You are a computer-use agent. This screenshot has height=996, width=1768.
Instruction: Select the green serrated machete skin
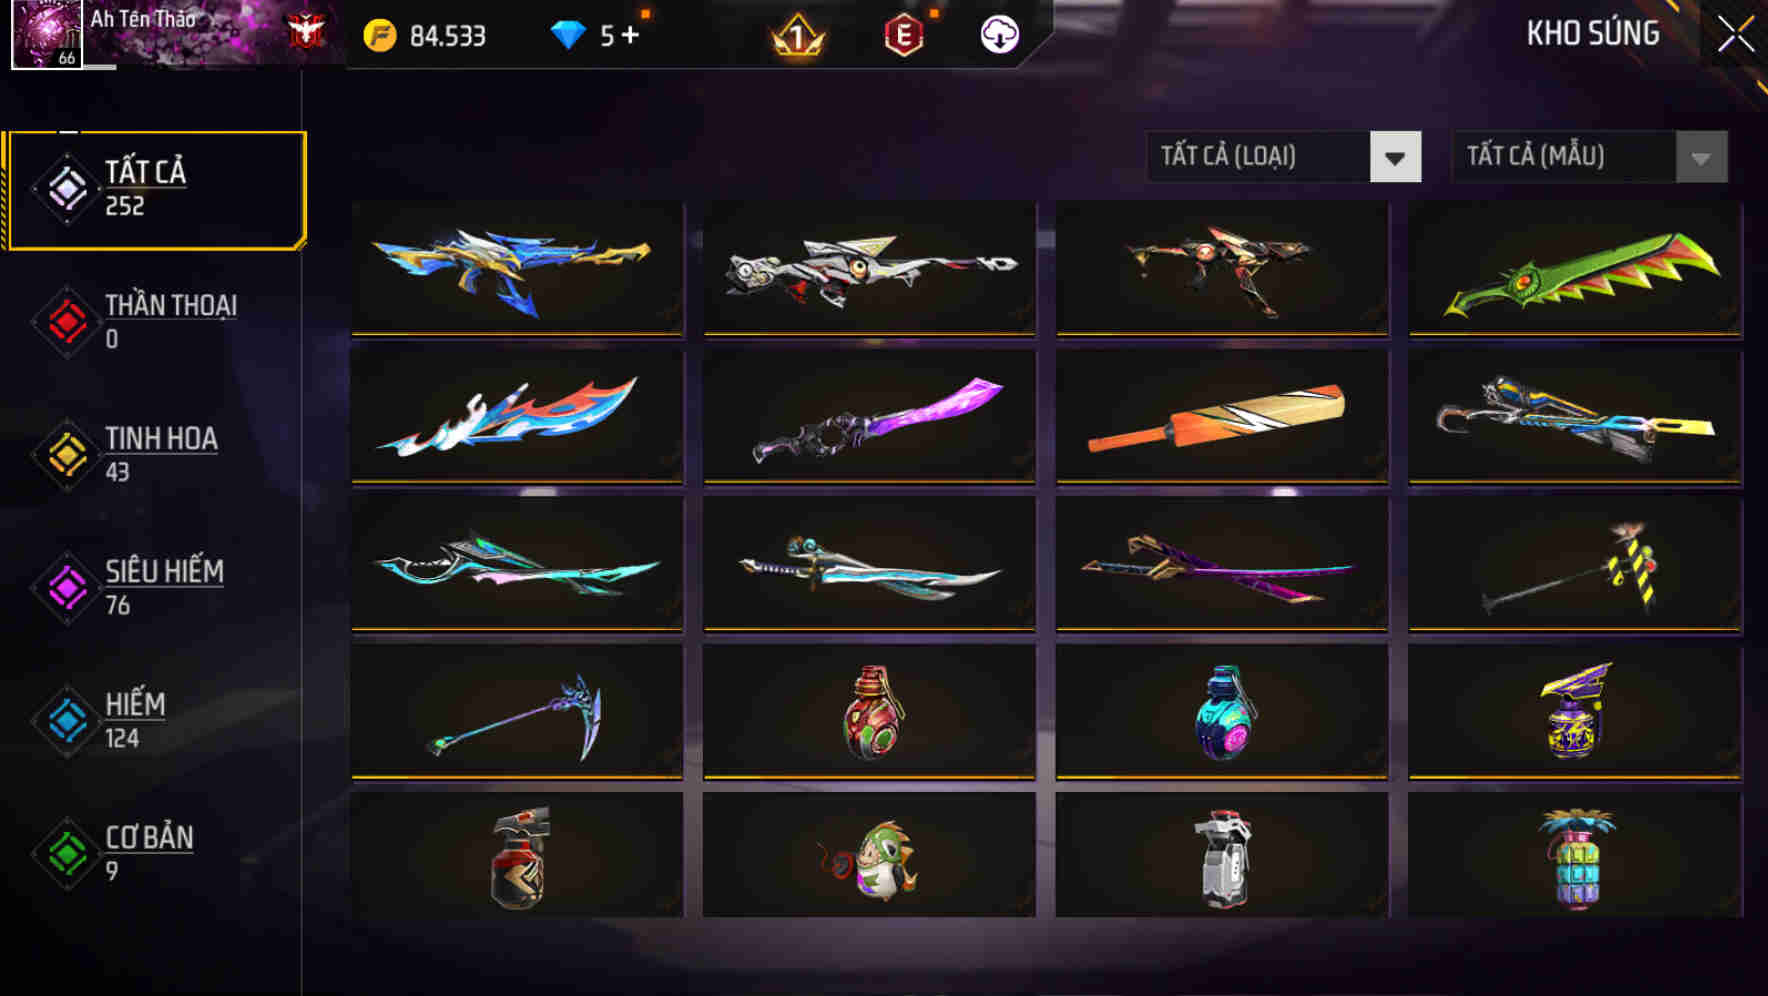coord(1575,270)
